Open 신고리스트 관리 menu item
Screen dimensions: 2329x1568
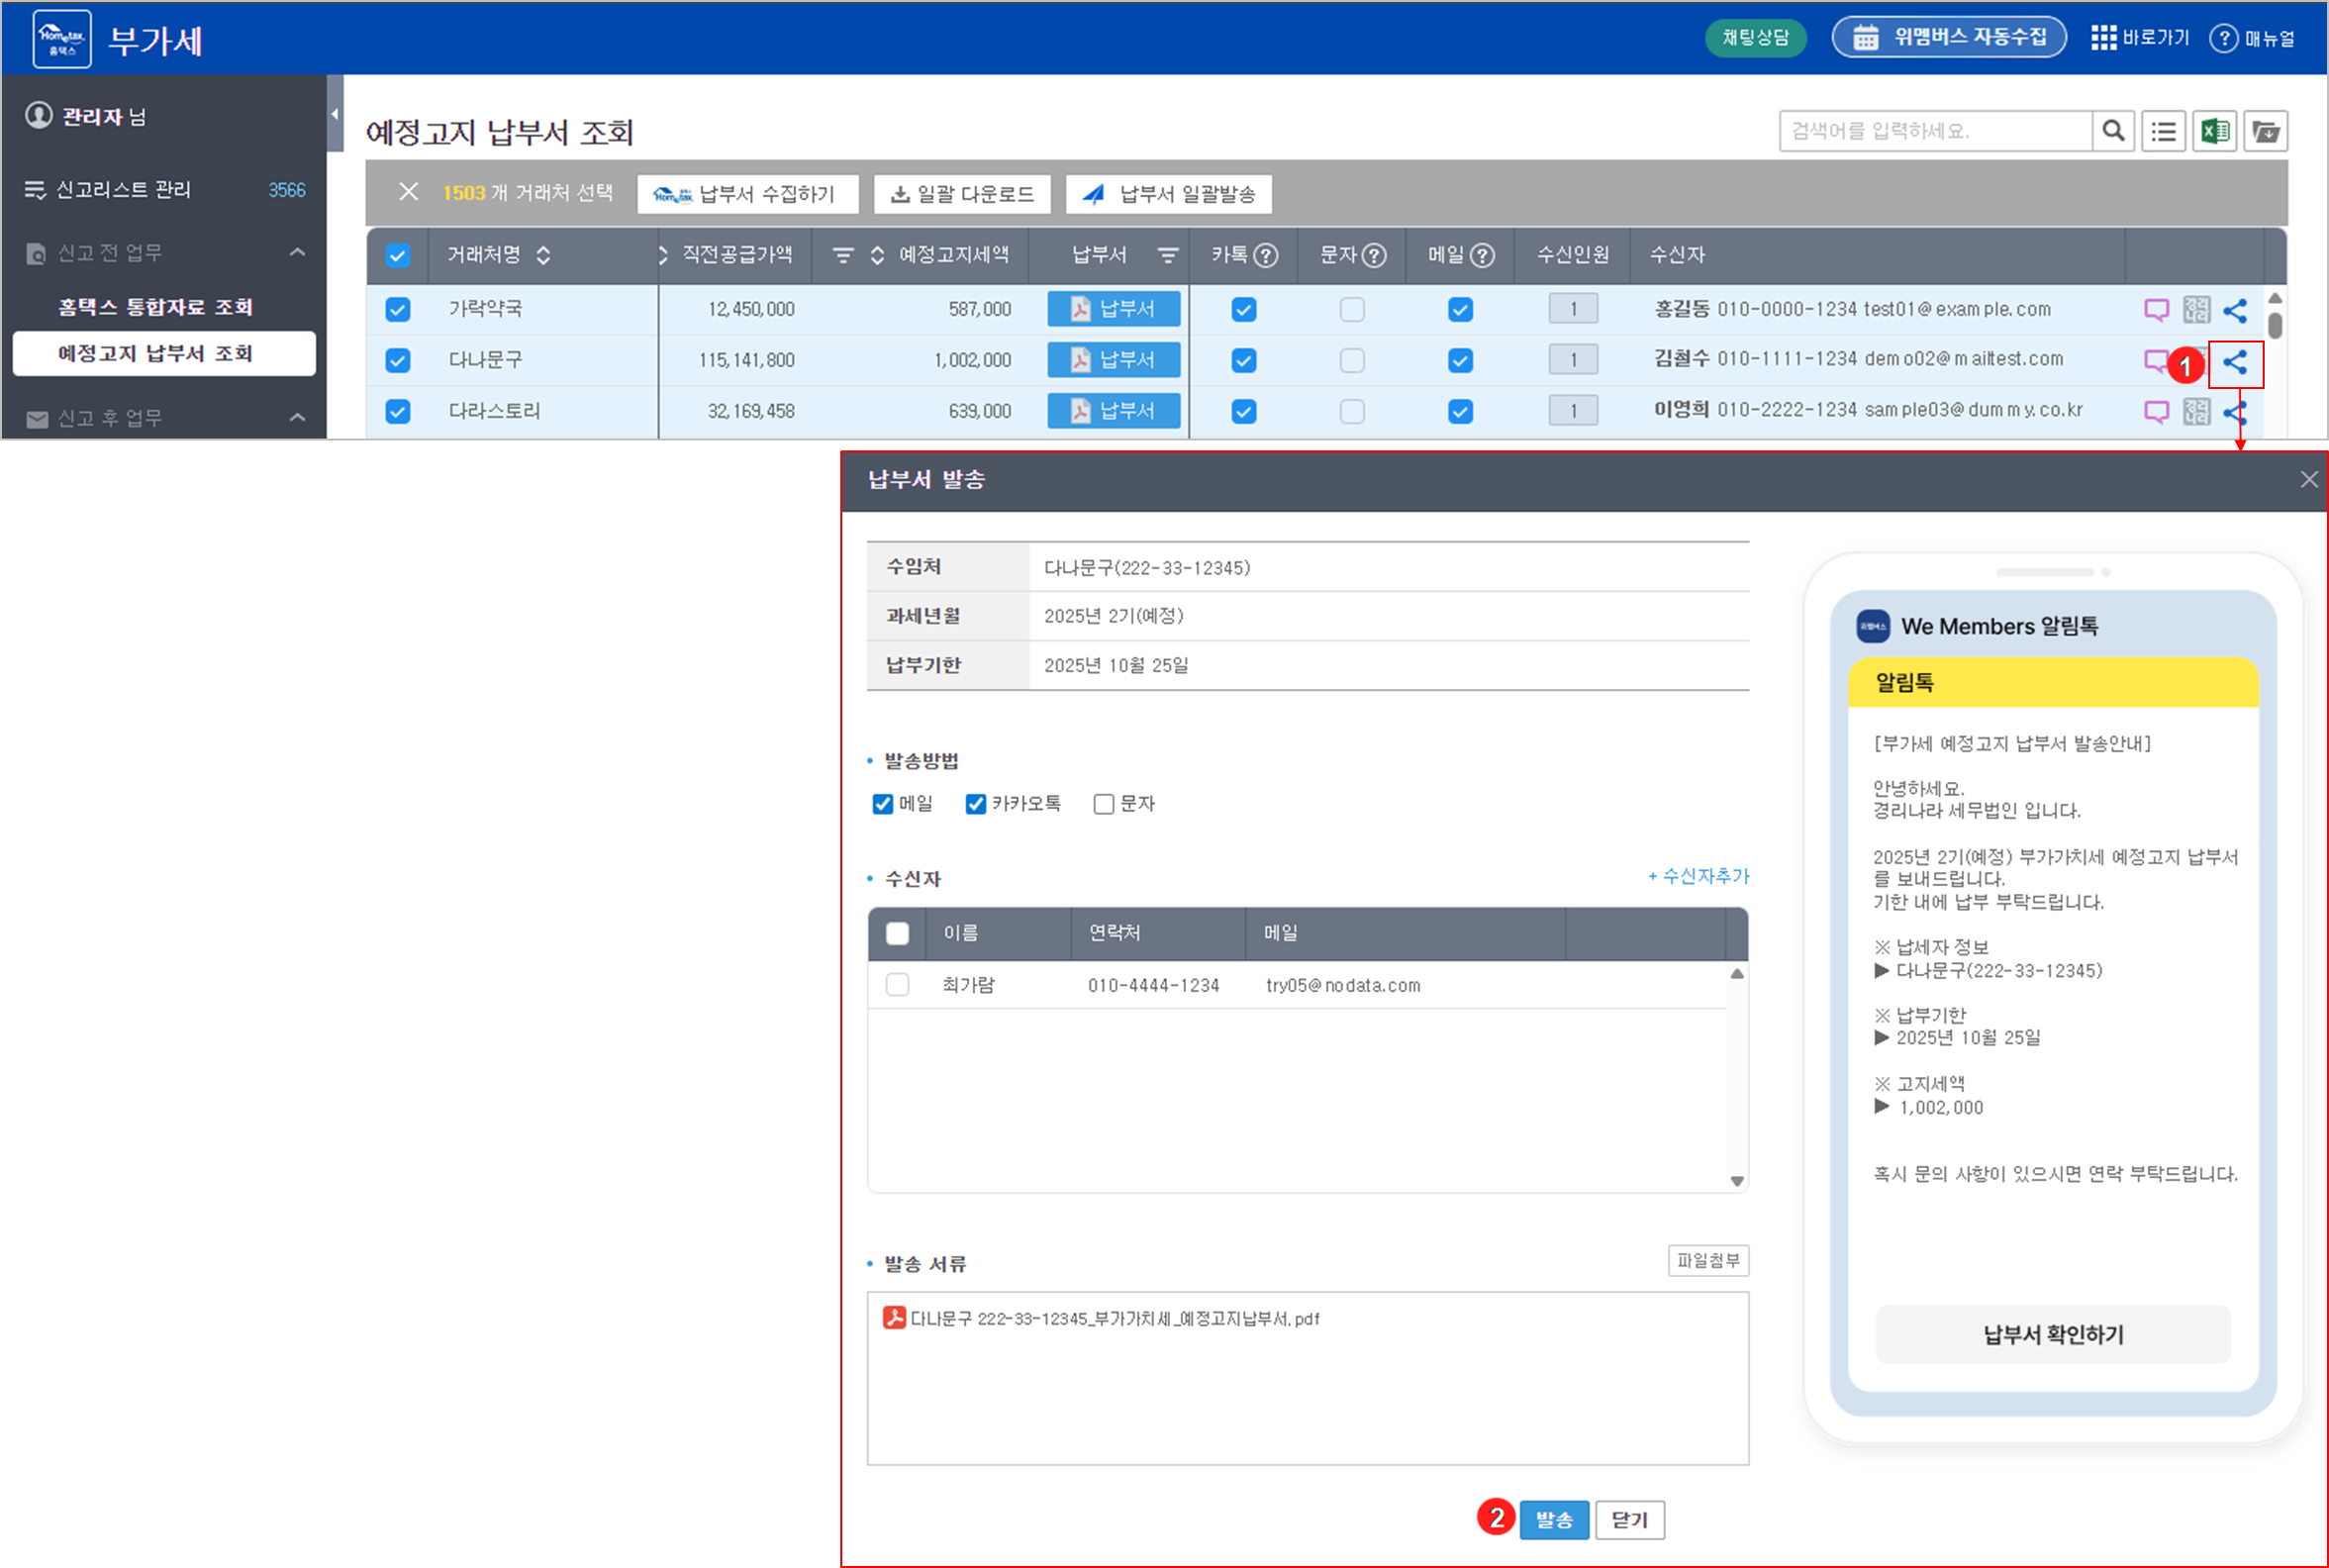123,190
